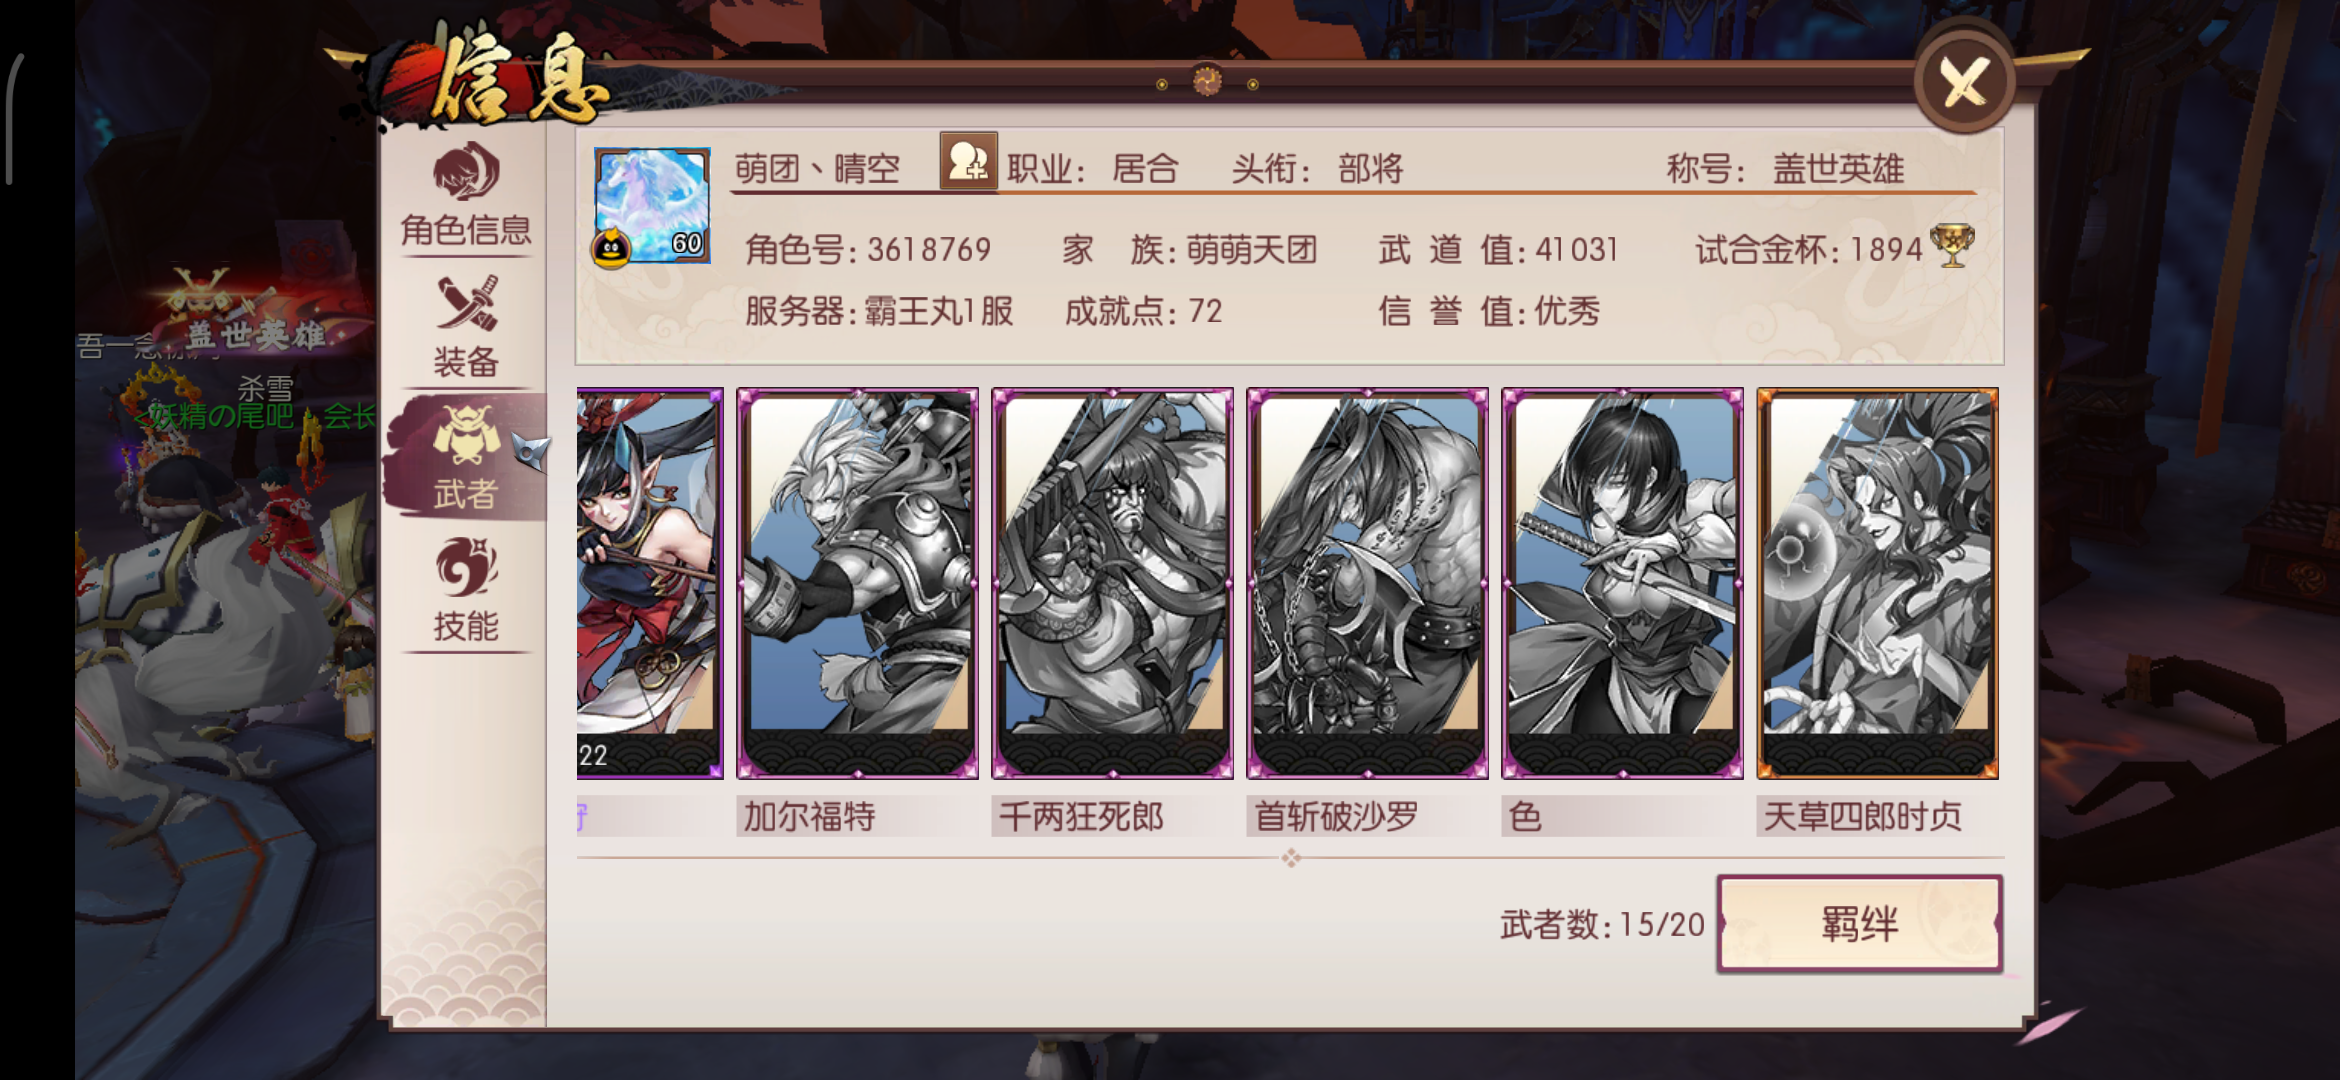The image size is (2340, 1080).
Task: Select the colored level 22 warrior card
Action: click(x=650, y=583)
